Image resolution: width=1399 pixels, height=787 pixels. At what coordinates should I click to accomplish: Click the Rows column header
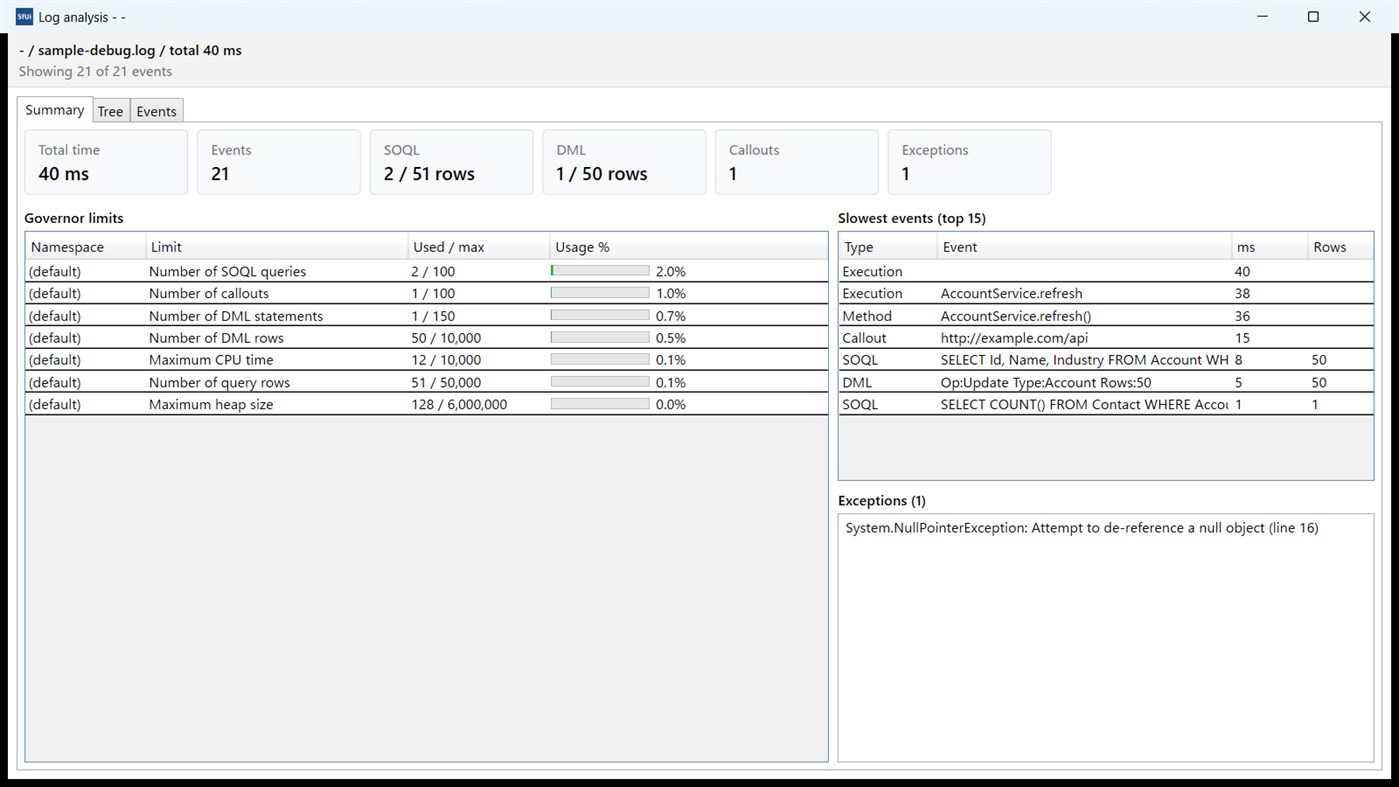pos(1341,247)
